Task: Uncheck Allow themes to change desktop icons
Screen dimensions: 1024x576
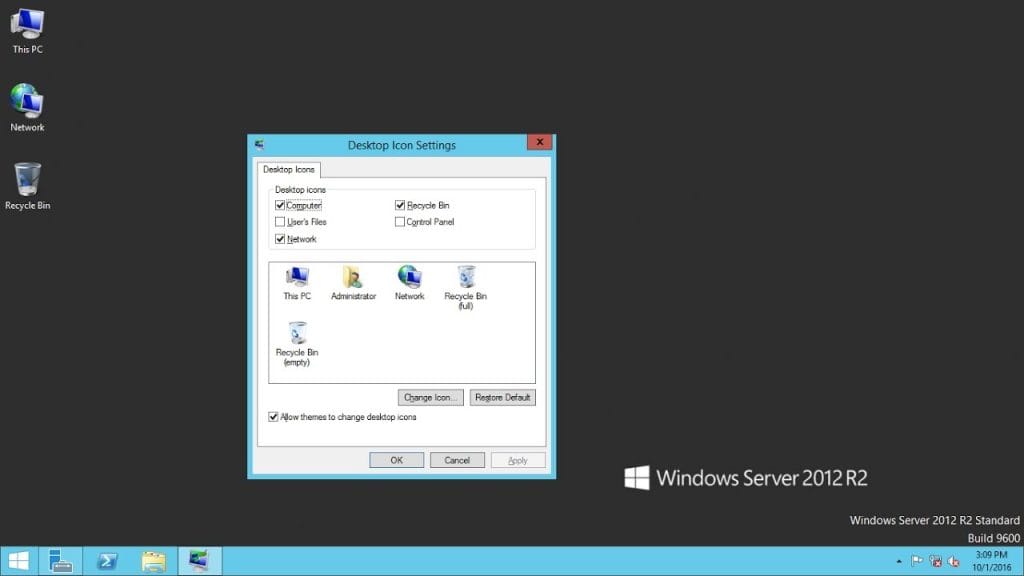Action: tap(273, 417)
